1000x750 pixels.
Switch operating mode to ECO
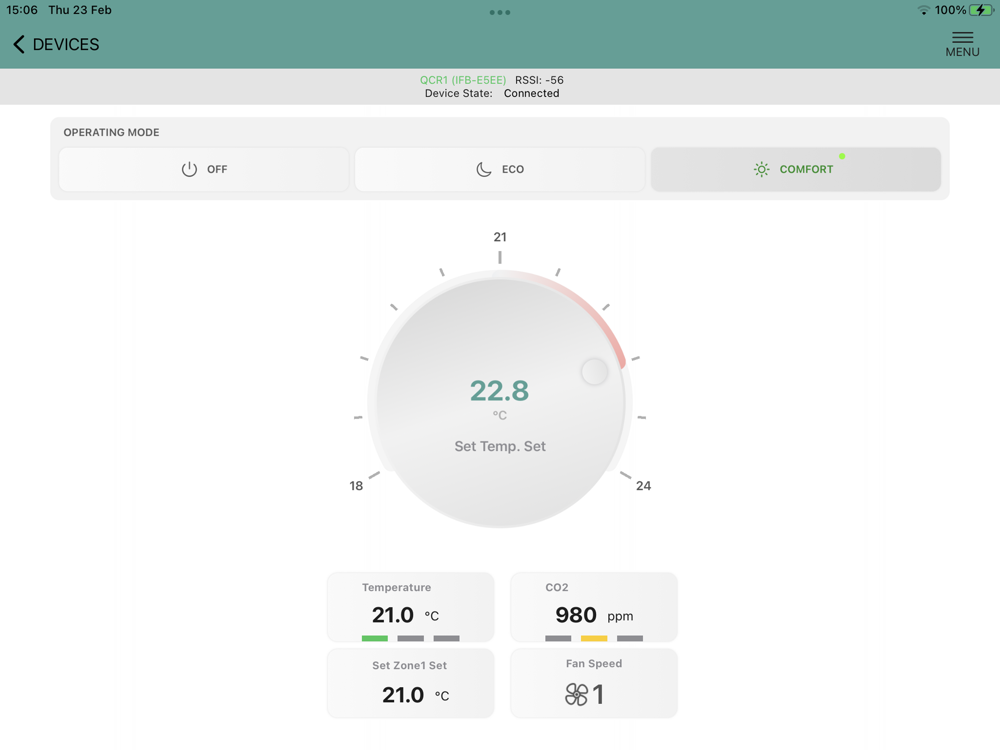coord(500,169)
